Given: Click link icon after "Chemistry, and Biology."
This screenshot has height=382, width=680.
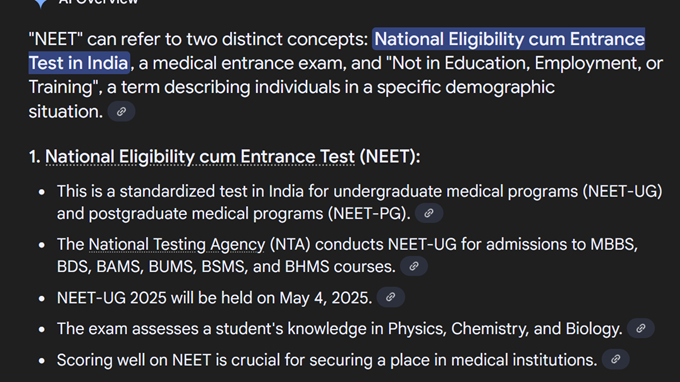Looking at the screenshot, I should [641, 329].
